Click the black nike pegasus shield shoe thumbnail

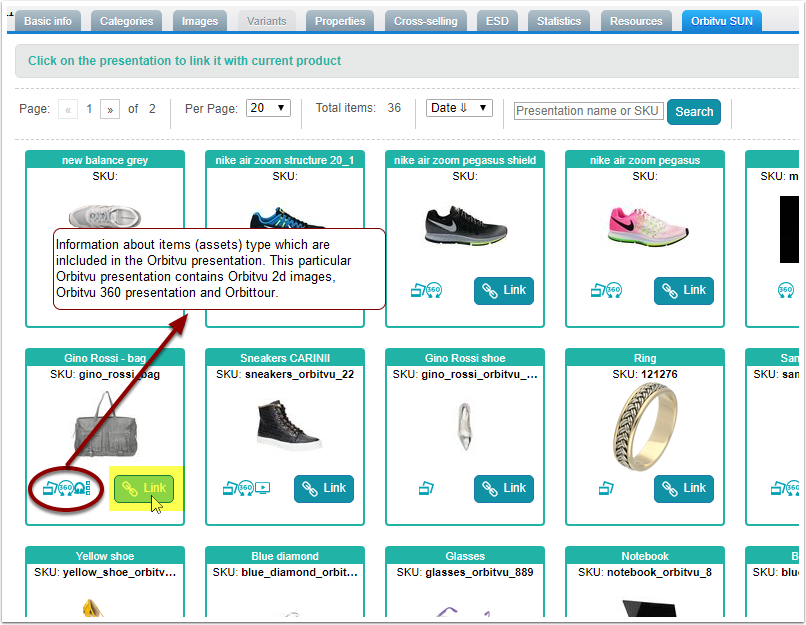tap(466, 225)
